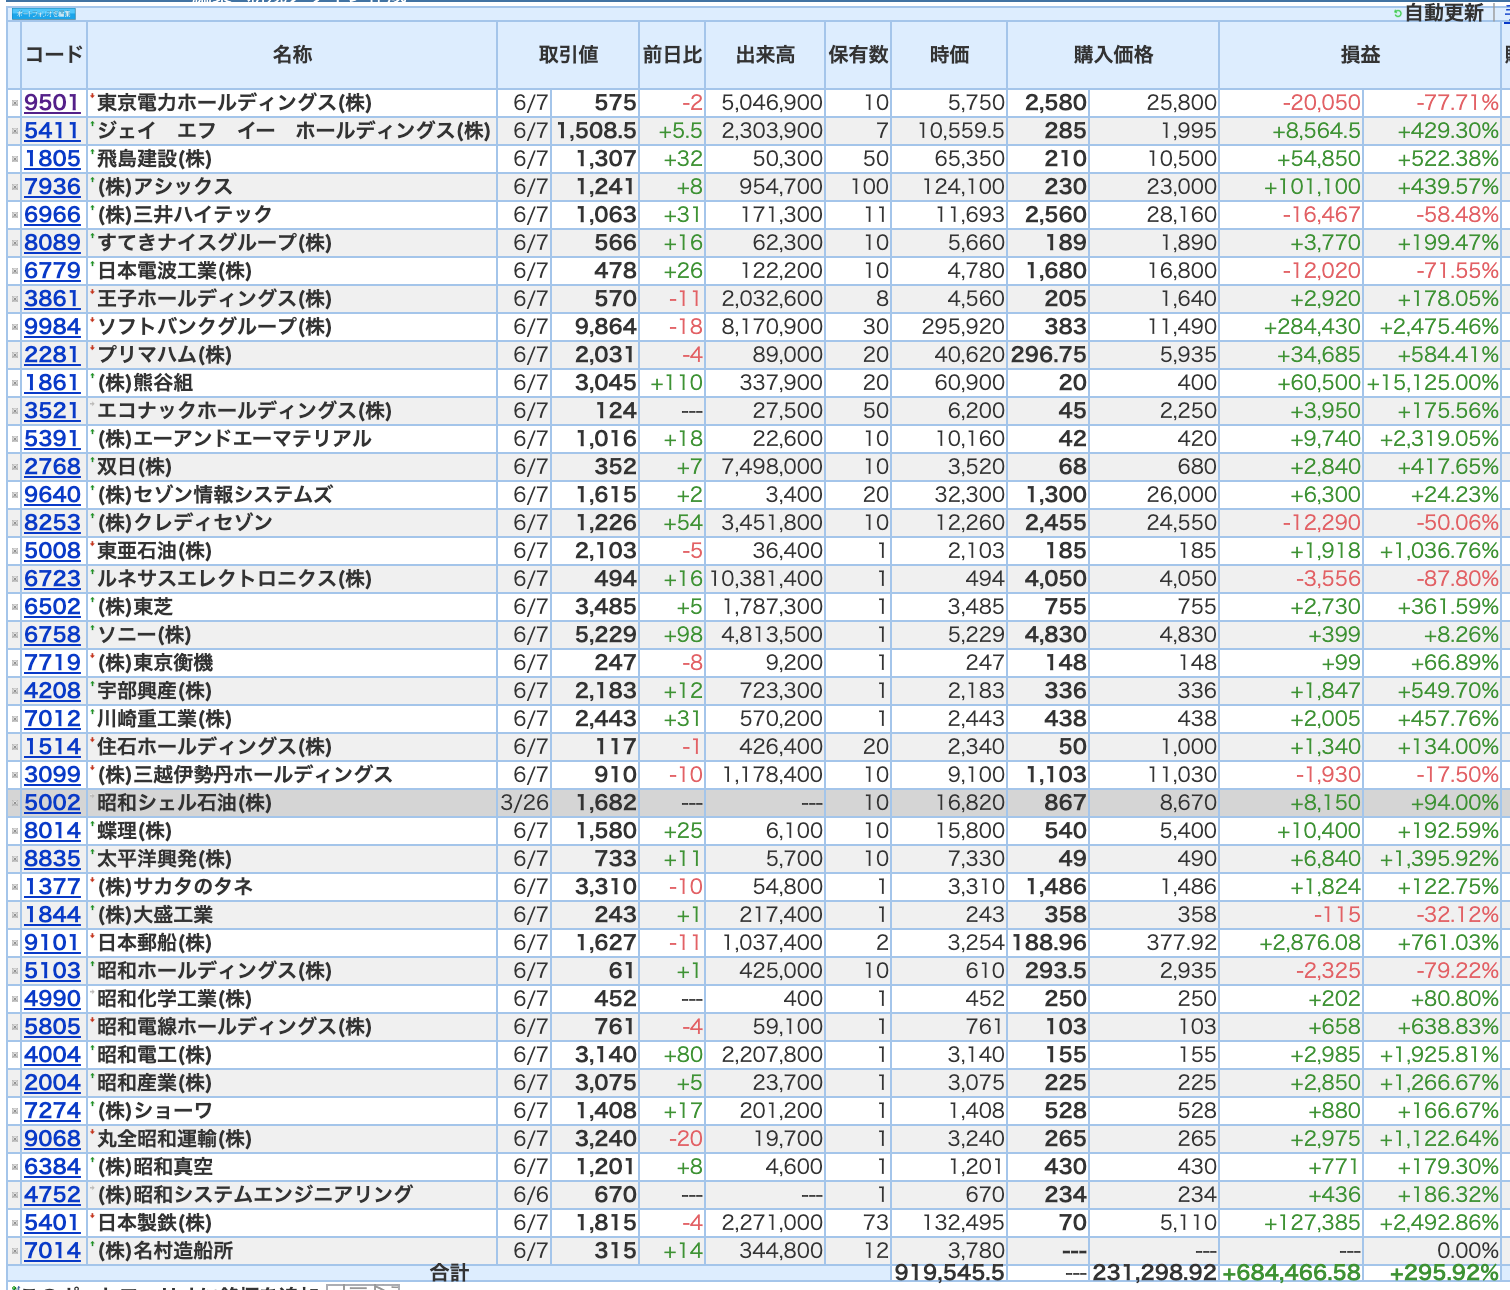The height and width of the screenshot is (1290, 1510).
Task: Select the name (株)三越伊勢丹ホールディングス
Action: point(245,775)
